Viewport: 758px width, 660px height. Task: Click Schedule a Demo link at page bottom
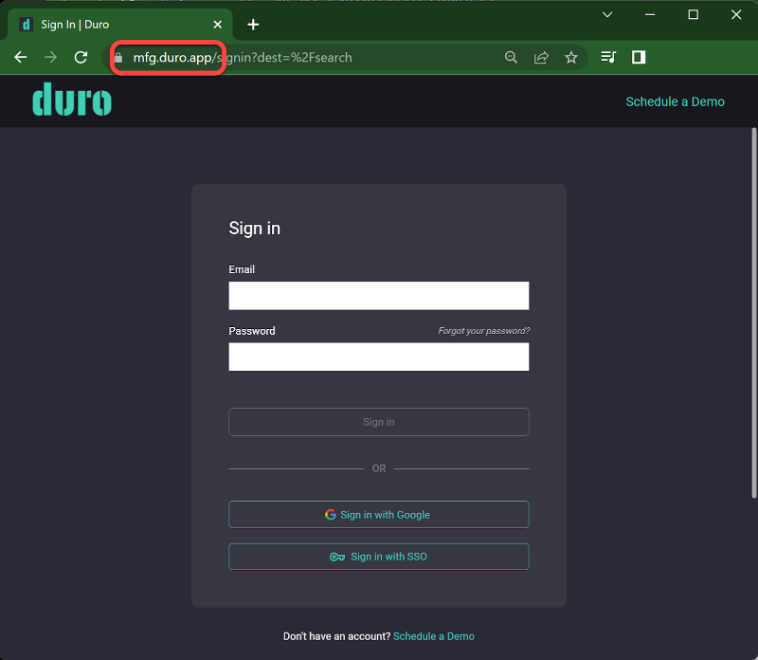pos(434,636)
